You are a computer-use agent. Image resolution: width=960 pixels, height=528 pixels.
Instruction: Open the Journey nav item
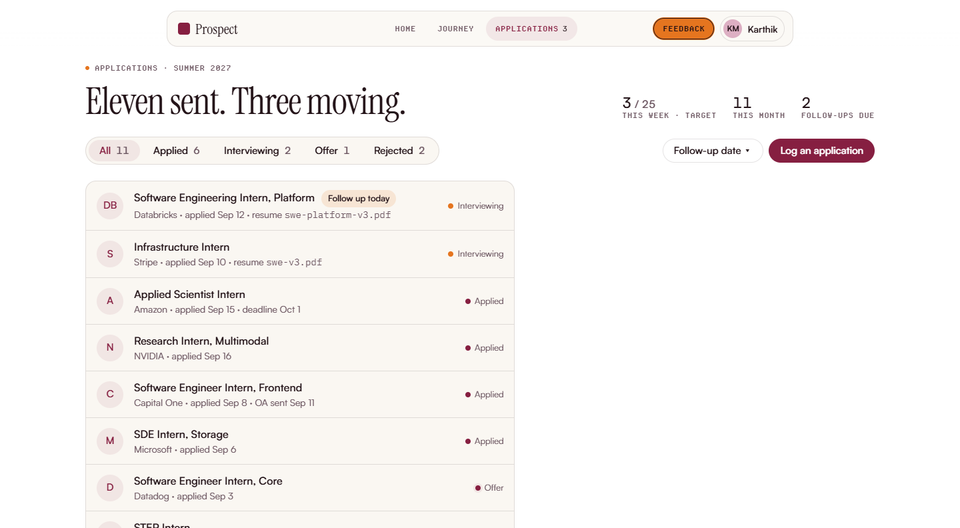pyautogui.click(x=456, y=29)
